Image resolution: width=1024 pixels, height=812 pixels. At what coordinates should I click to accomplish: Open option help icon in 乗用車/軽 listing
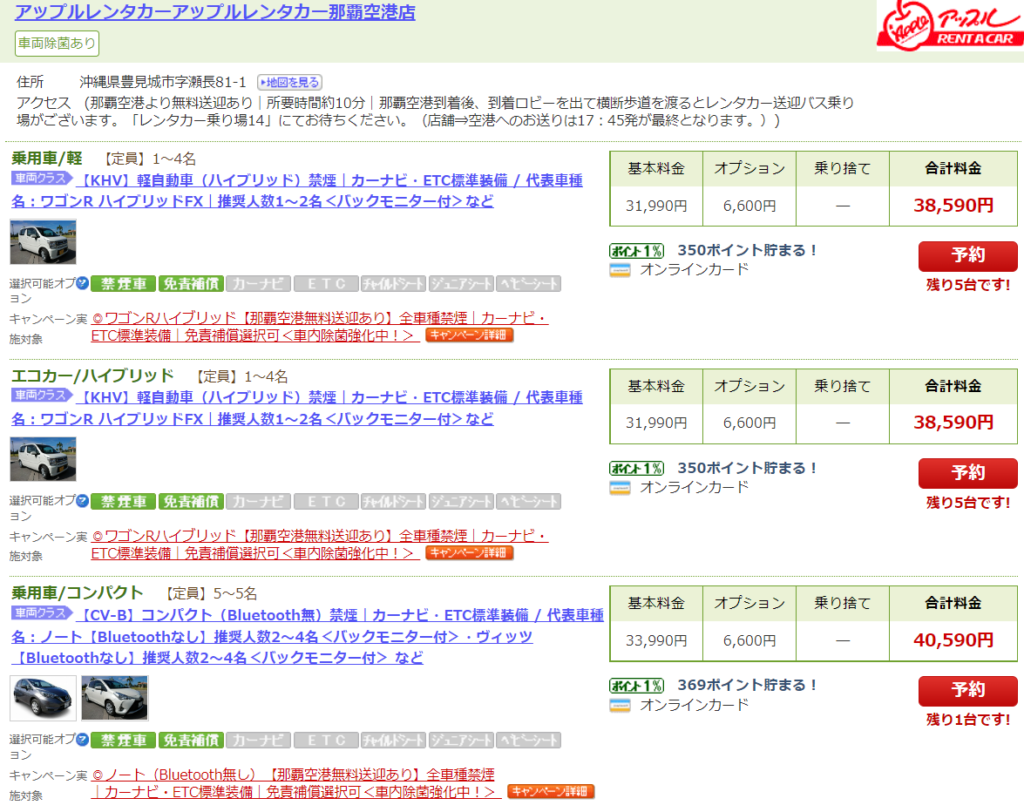click(x=82, y=284)
